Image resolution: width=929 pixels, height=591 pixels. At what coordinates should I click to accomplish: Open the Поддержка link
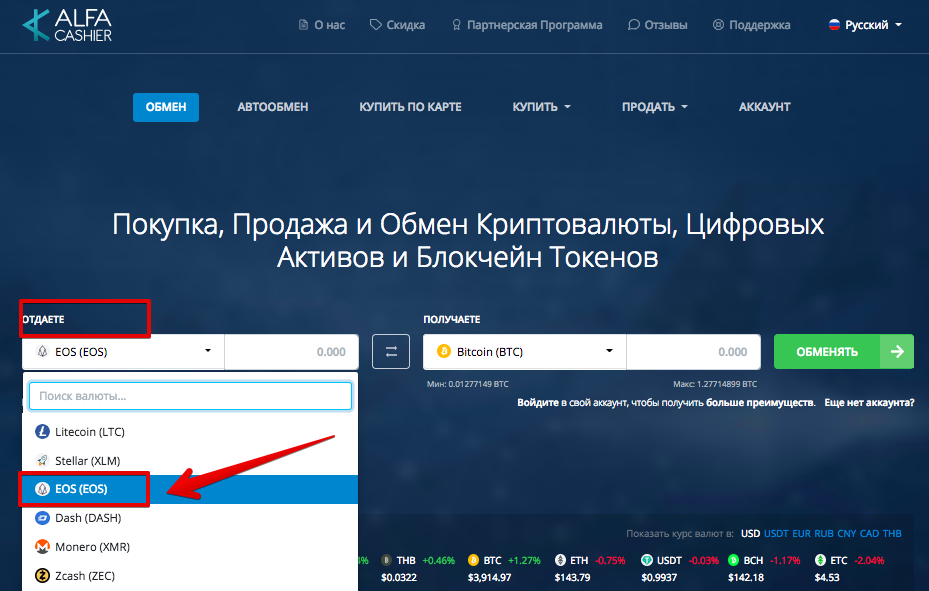(751, 25)
